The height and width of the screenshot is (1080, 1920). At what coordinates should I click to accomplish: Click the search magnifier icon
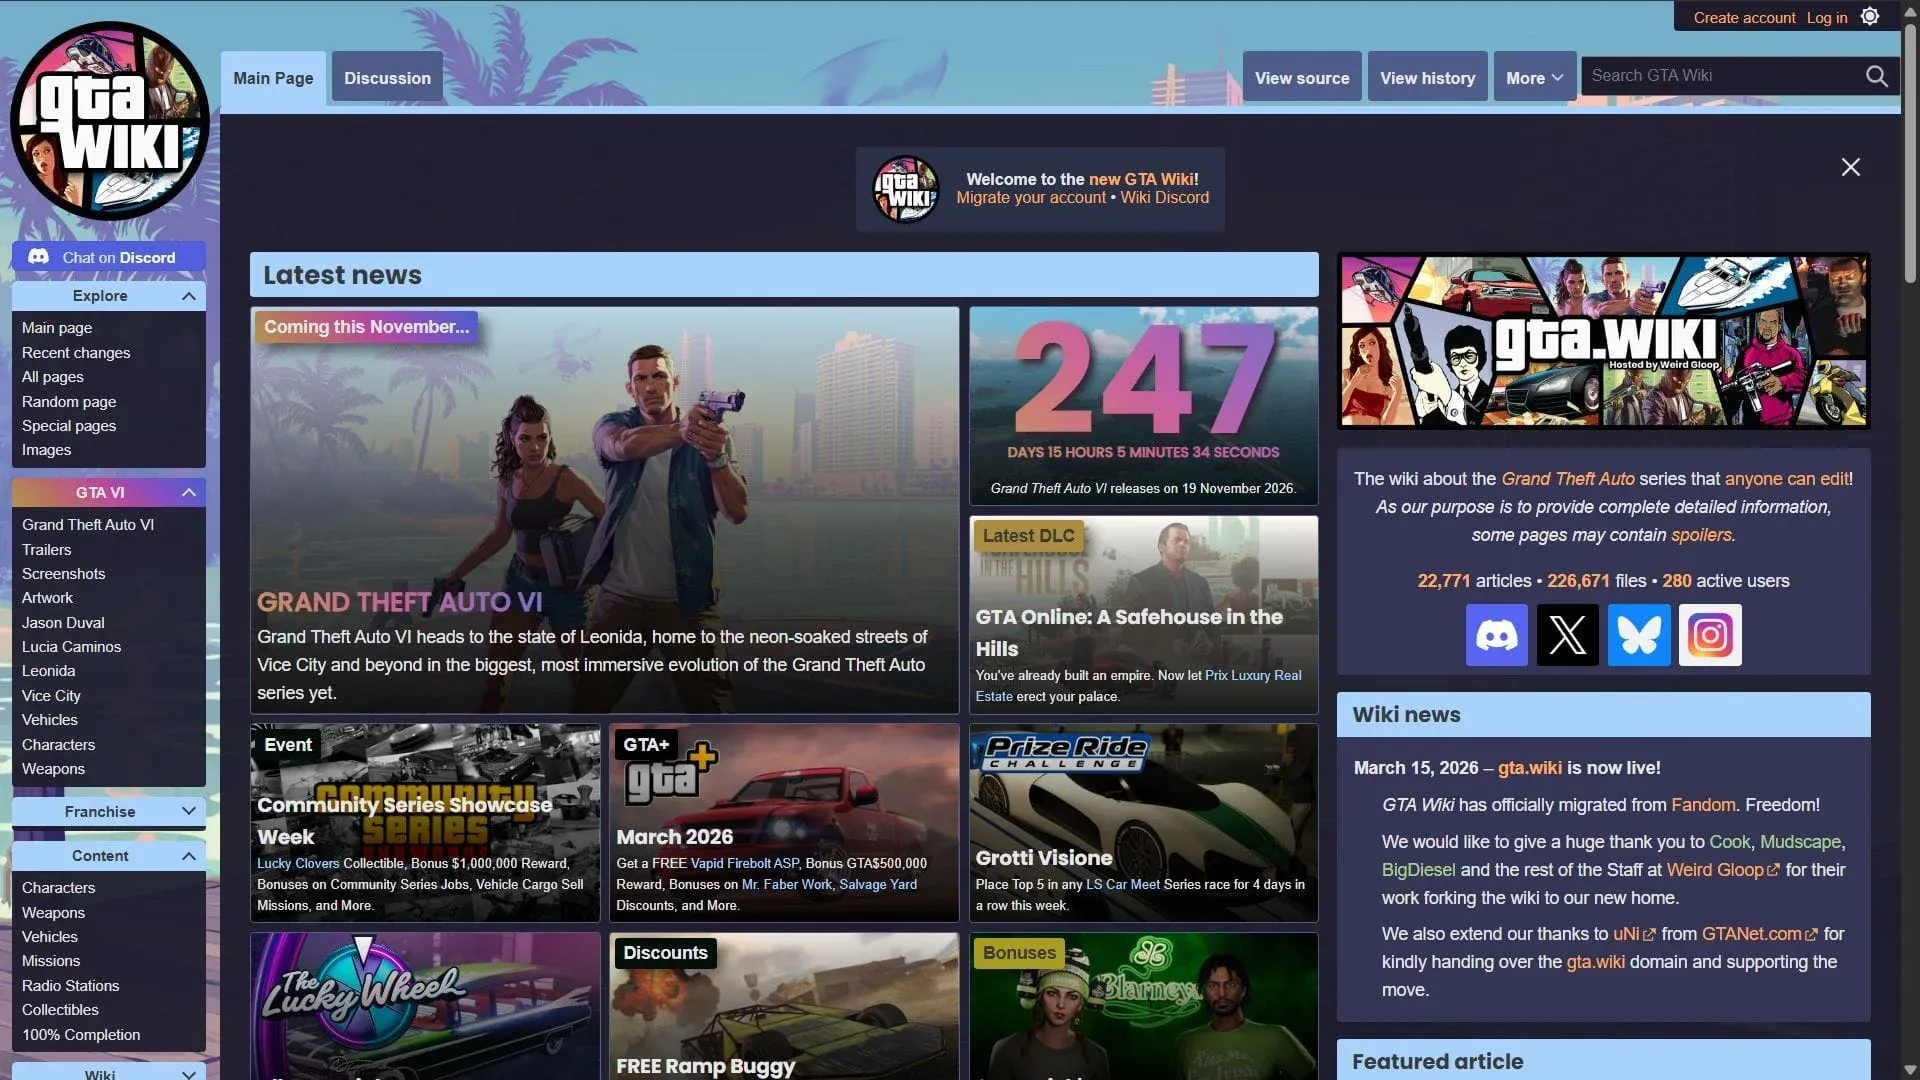pyautogui.click(x=1877, y=76)
